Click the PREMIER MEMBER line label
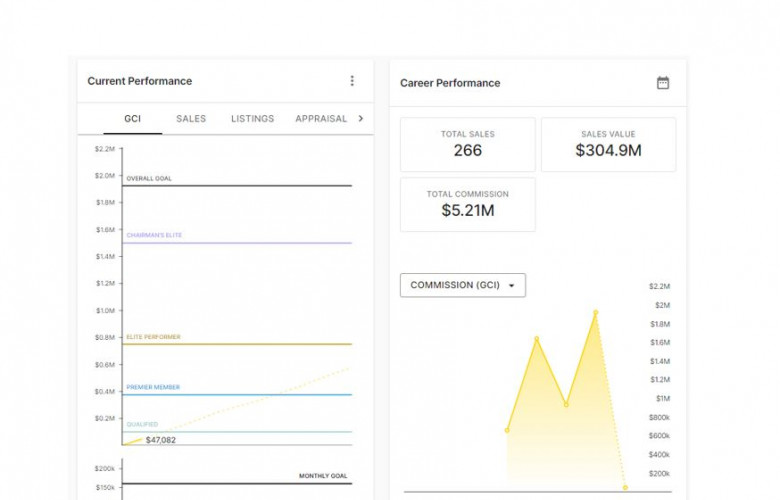Viewport: 780px width, 500px height. (x=153, y=387)
